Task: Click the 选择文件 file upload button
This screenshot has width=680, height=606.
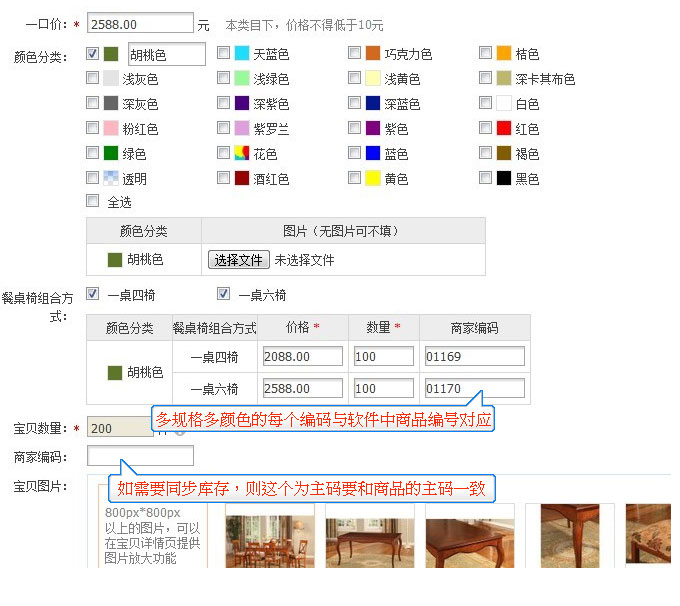Action: click(238, 260)
